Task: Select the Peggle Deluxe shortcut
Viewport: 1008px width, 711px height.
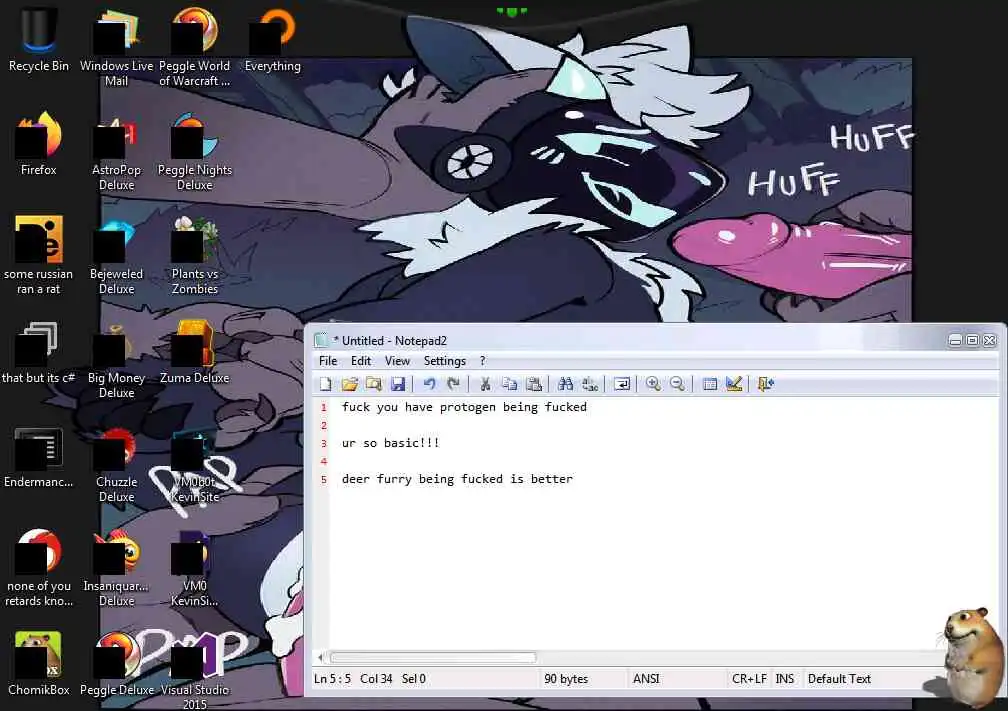Action: (x=116, y=663)
